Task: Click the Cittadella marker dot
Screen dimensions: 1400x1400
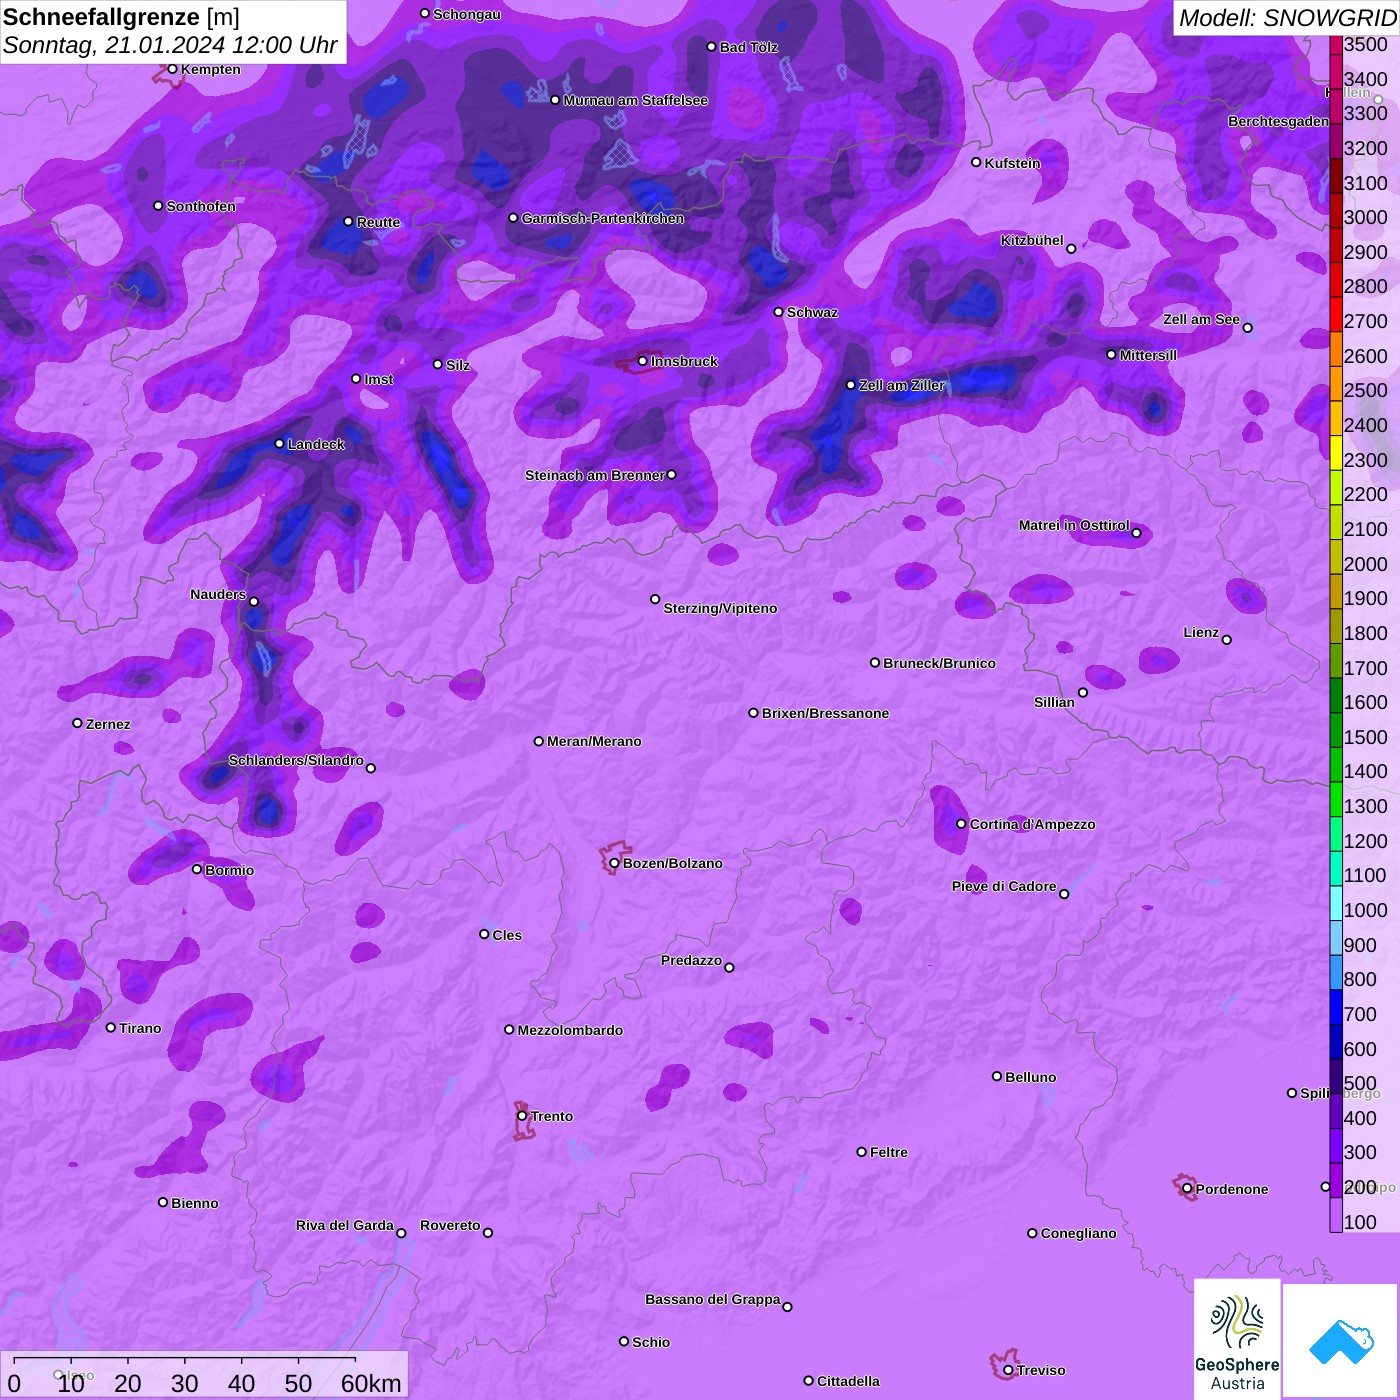Action: tap(808, 1381)
